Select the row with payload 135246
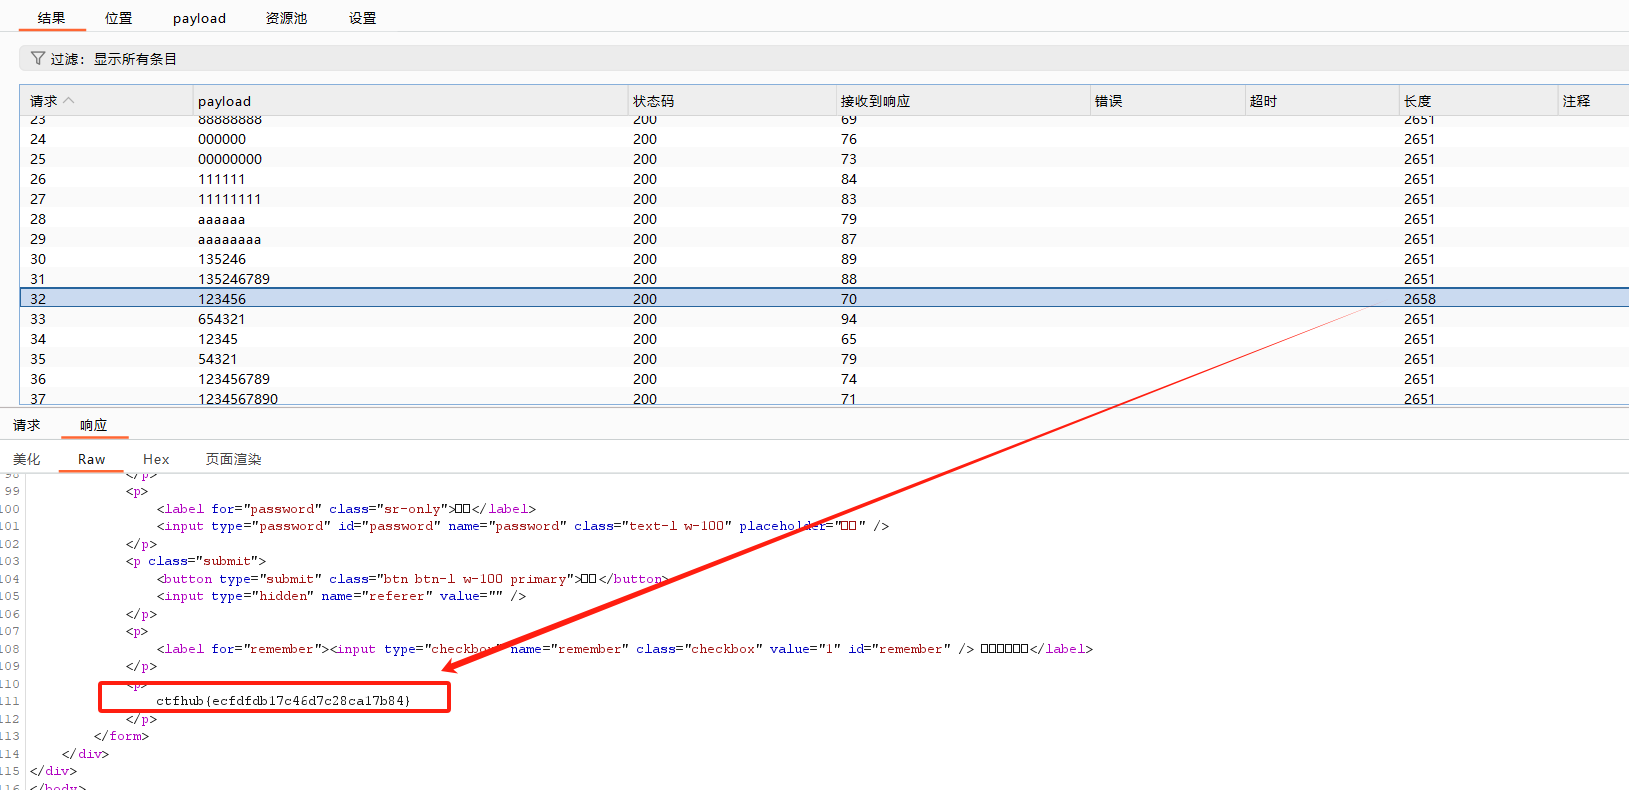 [x=824, y=259]
